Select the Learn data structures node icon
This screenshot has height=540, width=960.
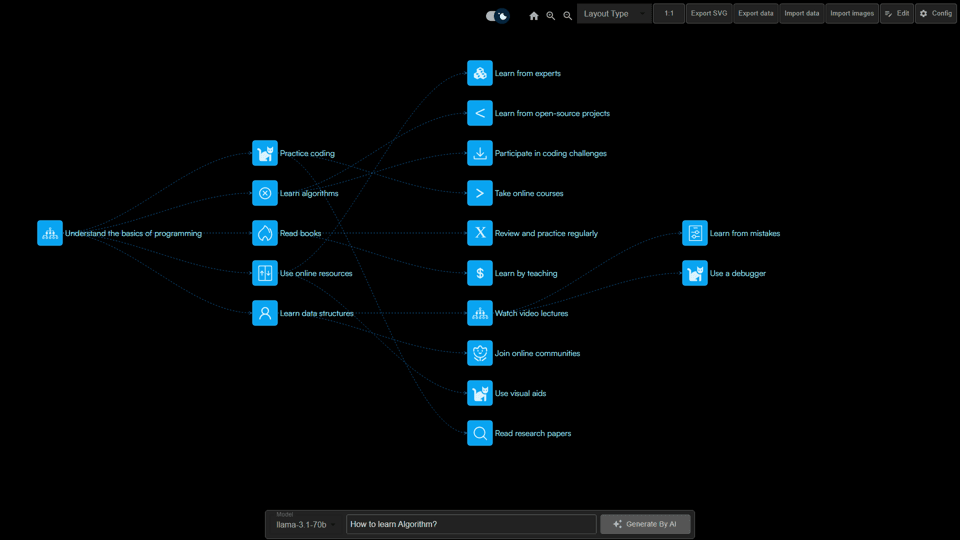tap(264, 313)
